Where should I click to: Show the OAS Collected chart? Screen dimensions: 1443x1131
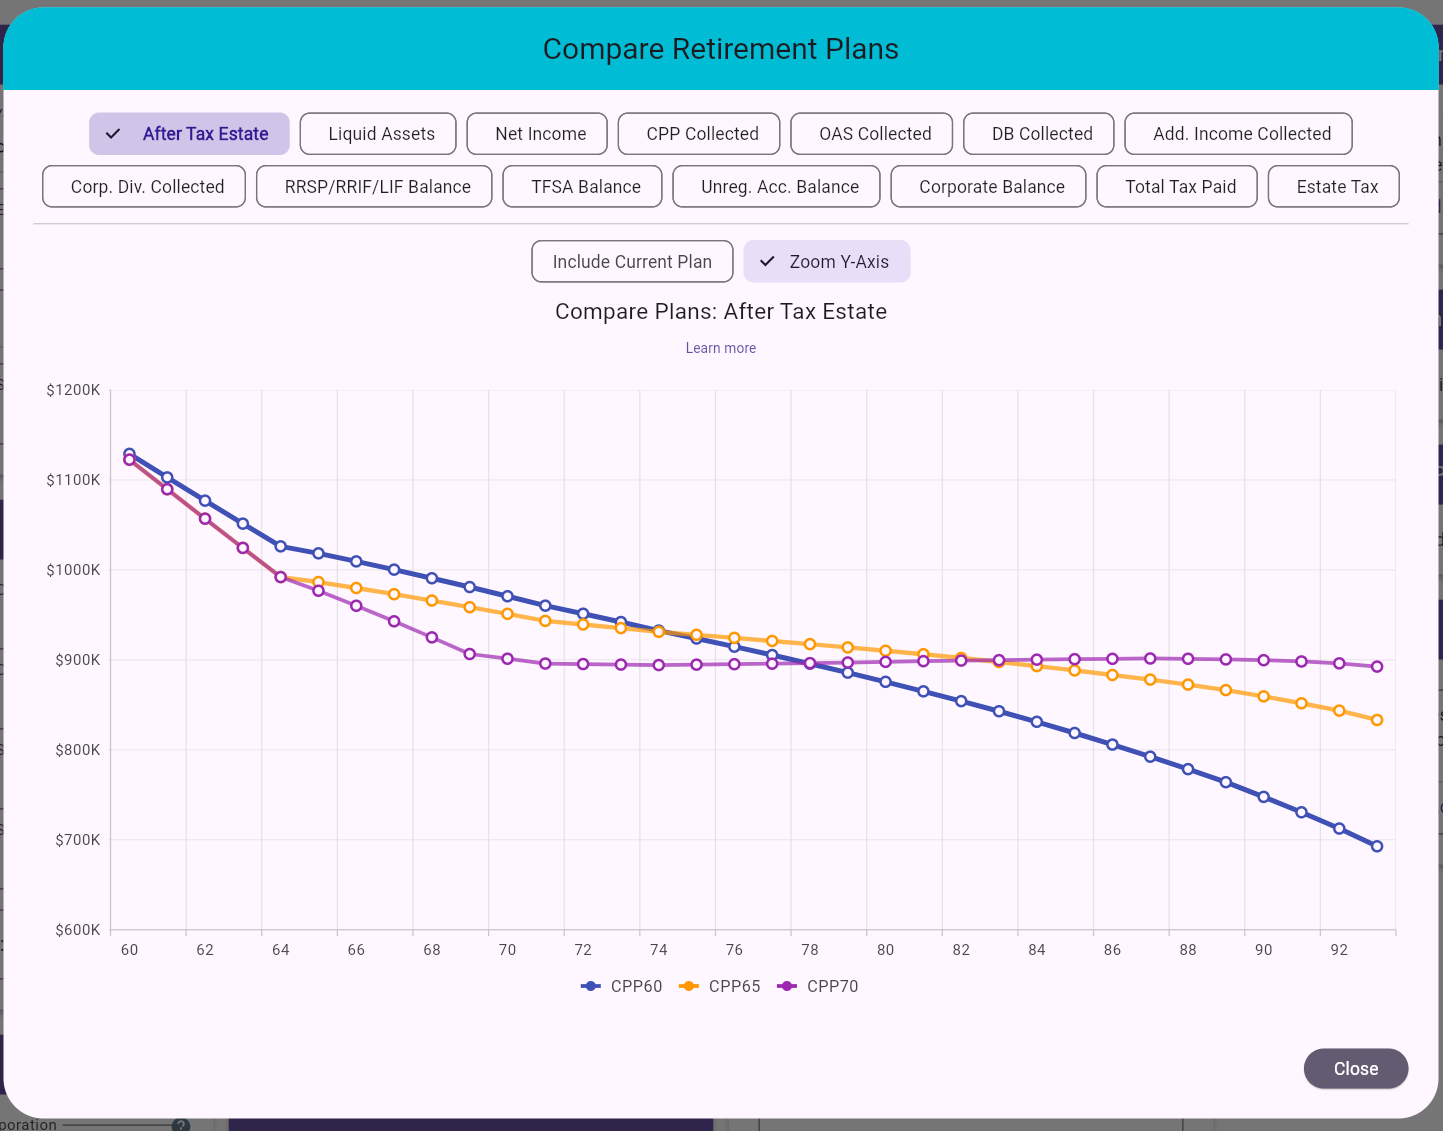(870, 133)
